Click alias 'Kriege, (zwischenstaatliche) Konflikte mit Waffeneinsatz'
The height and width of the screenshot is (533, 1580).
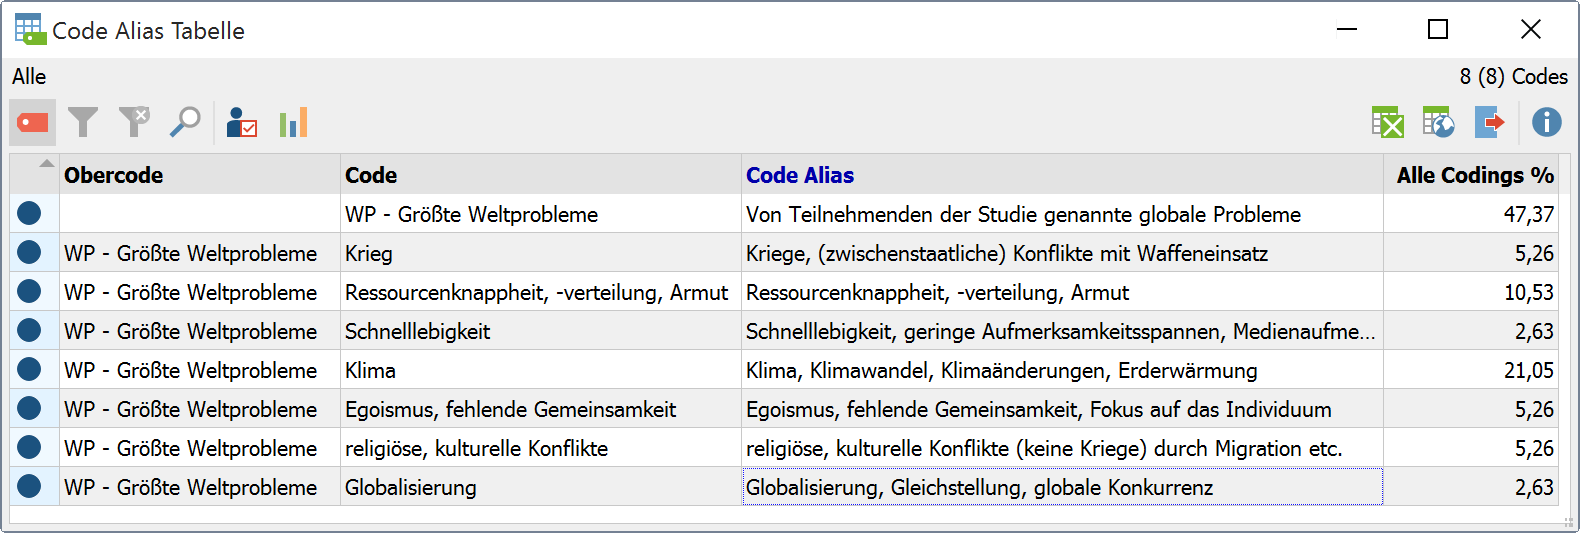(x=1062, y=253)
